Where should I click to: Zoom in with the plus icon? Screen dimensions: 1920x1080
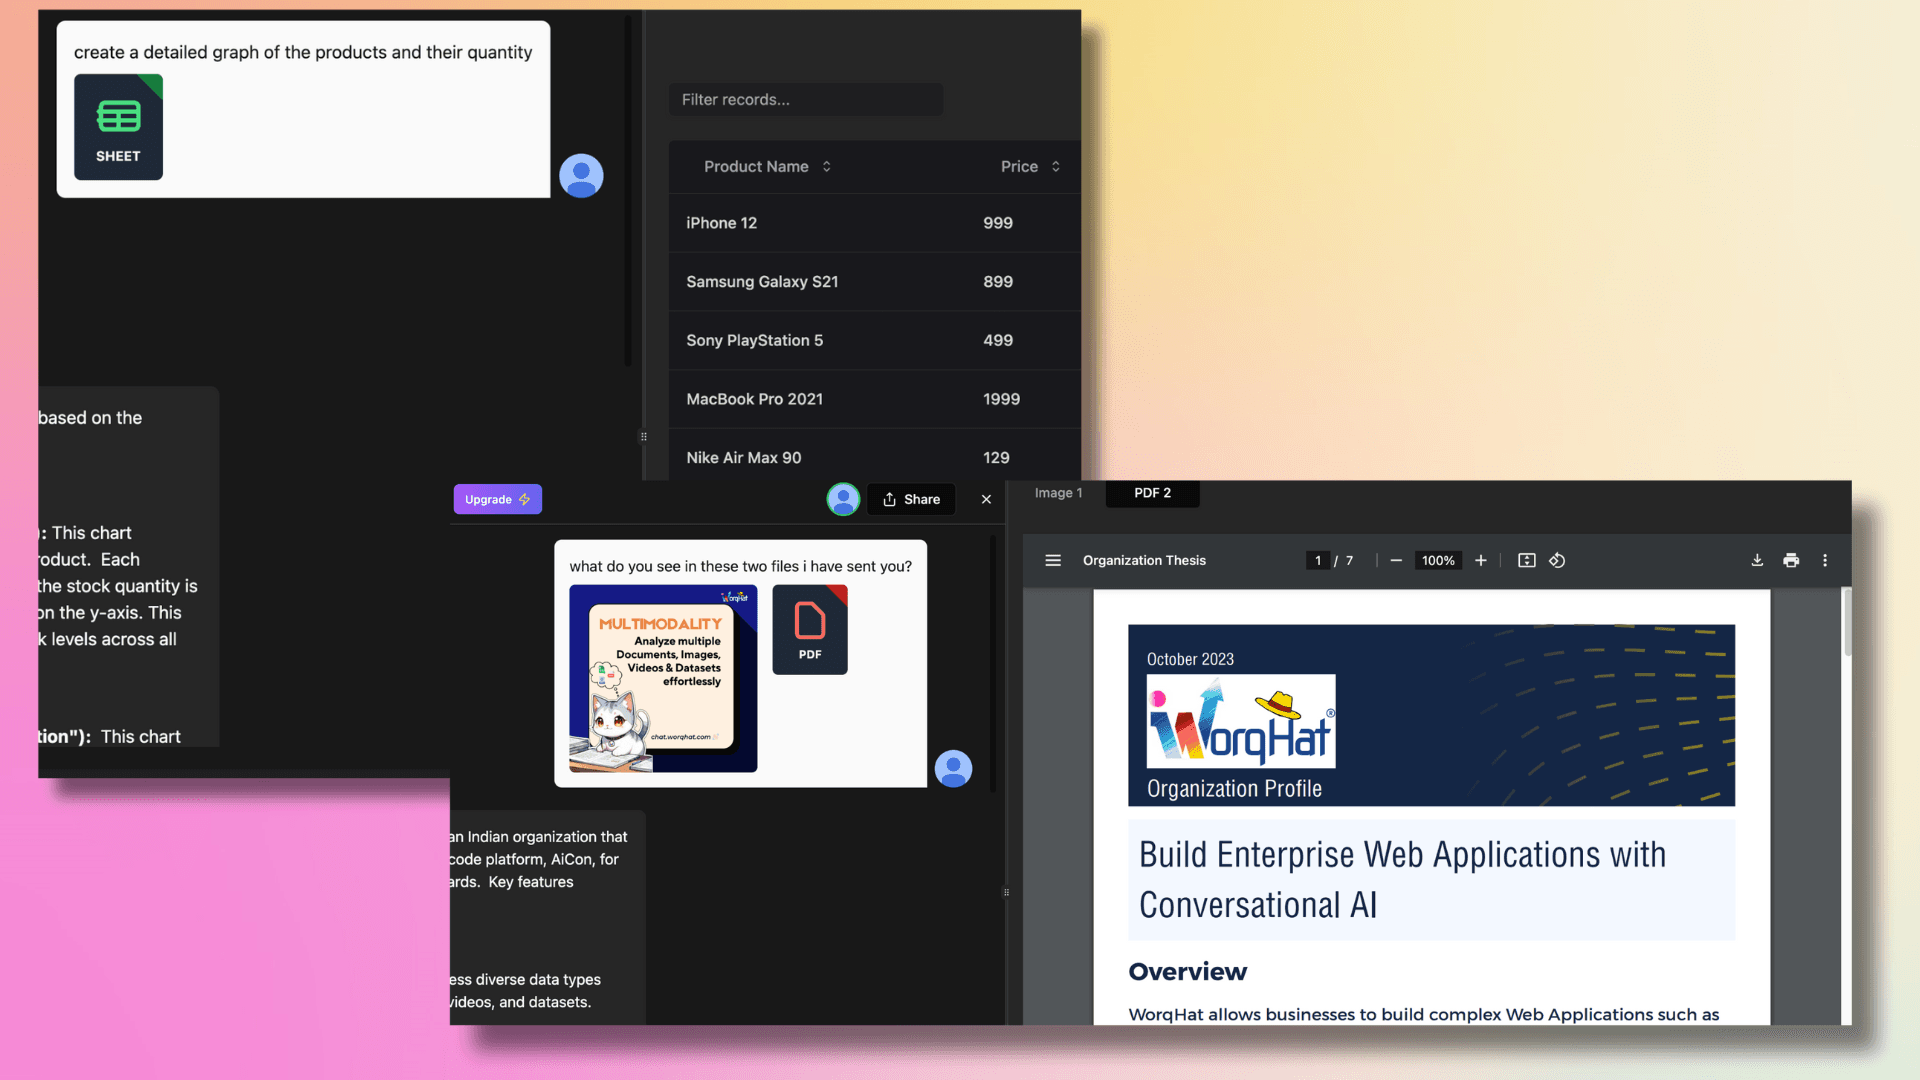pos(1481,561)
